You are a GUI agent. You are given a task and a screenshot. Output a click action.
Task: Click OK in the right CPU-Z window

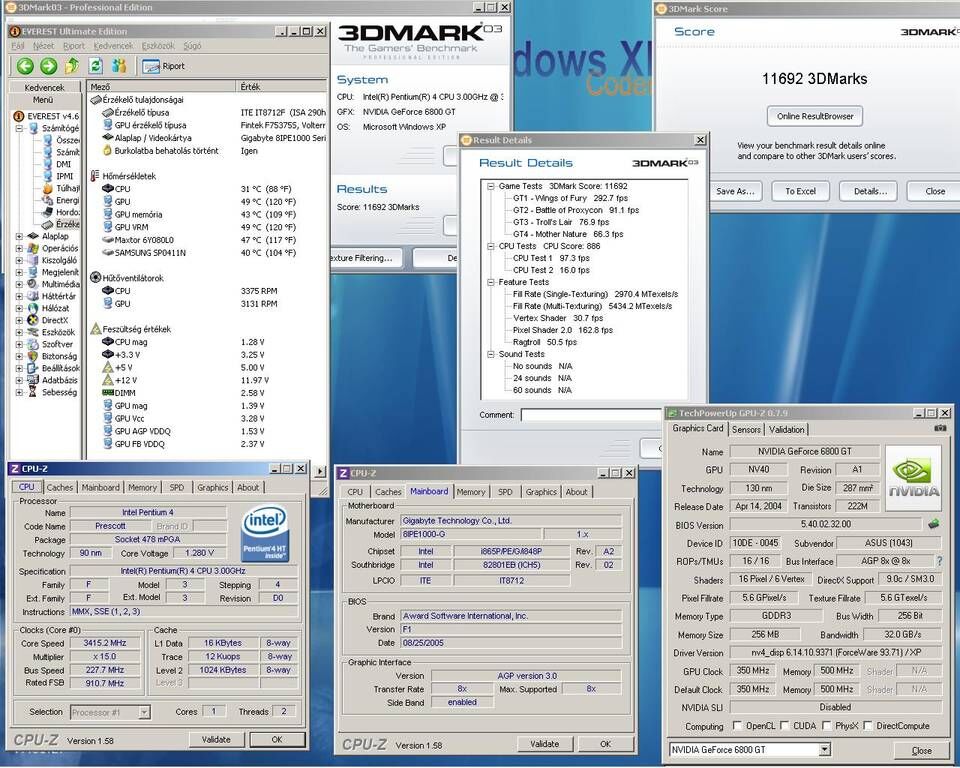pyautogui.click(x=606, y=744)
